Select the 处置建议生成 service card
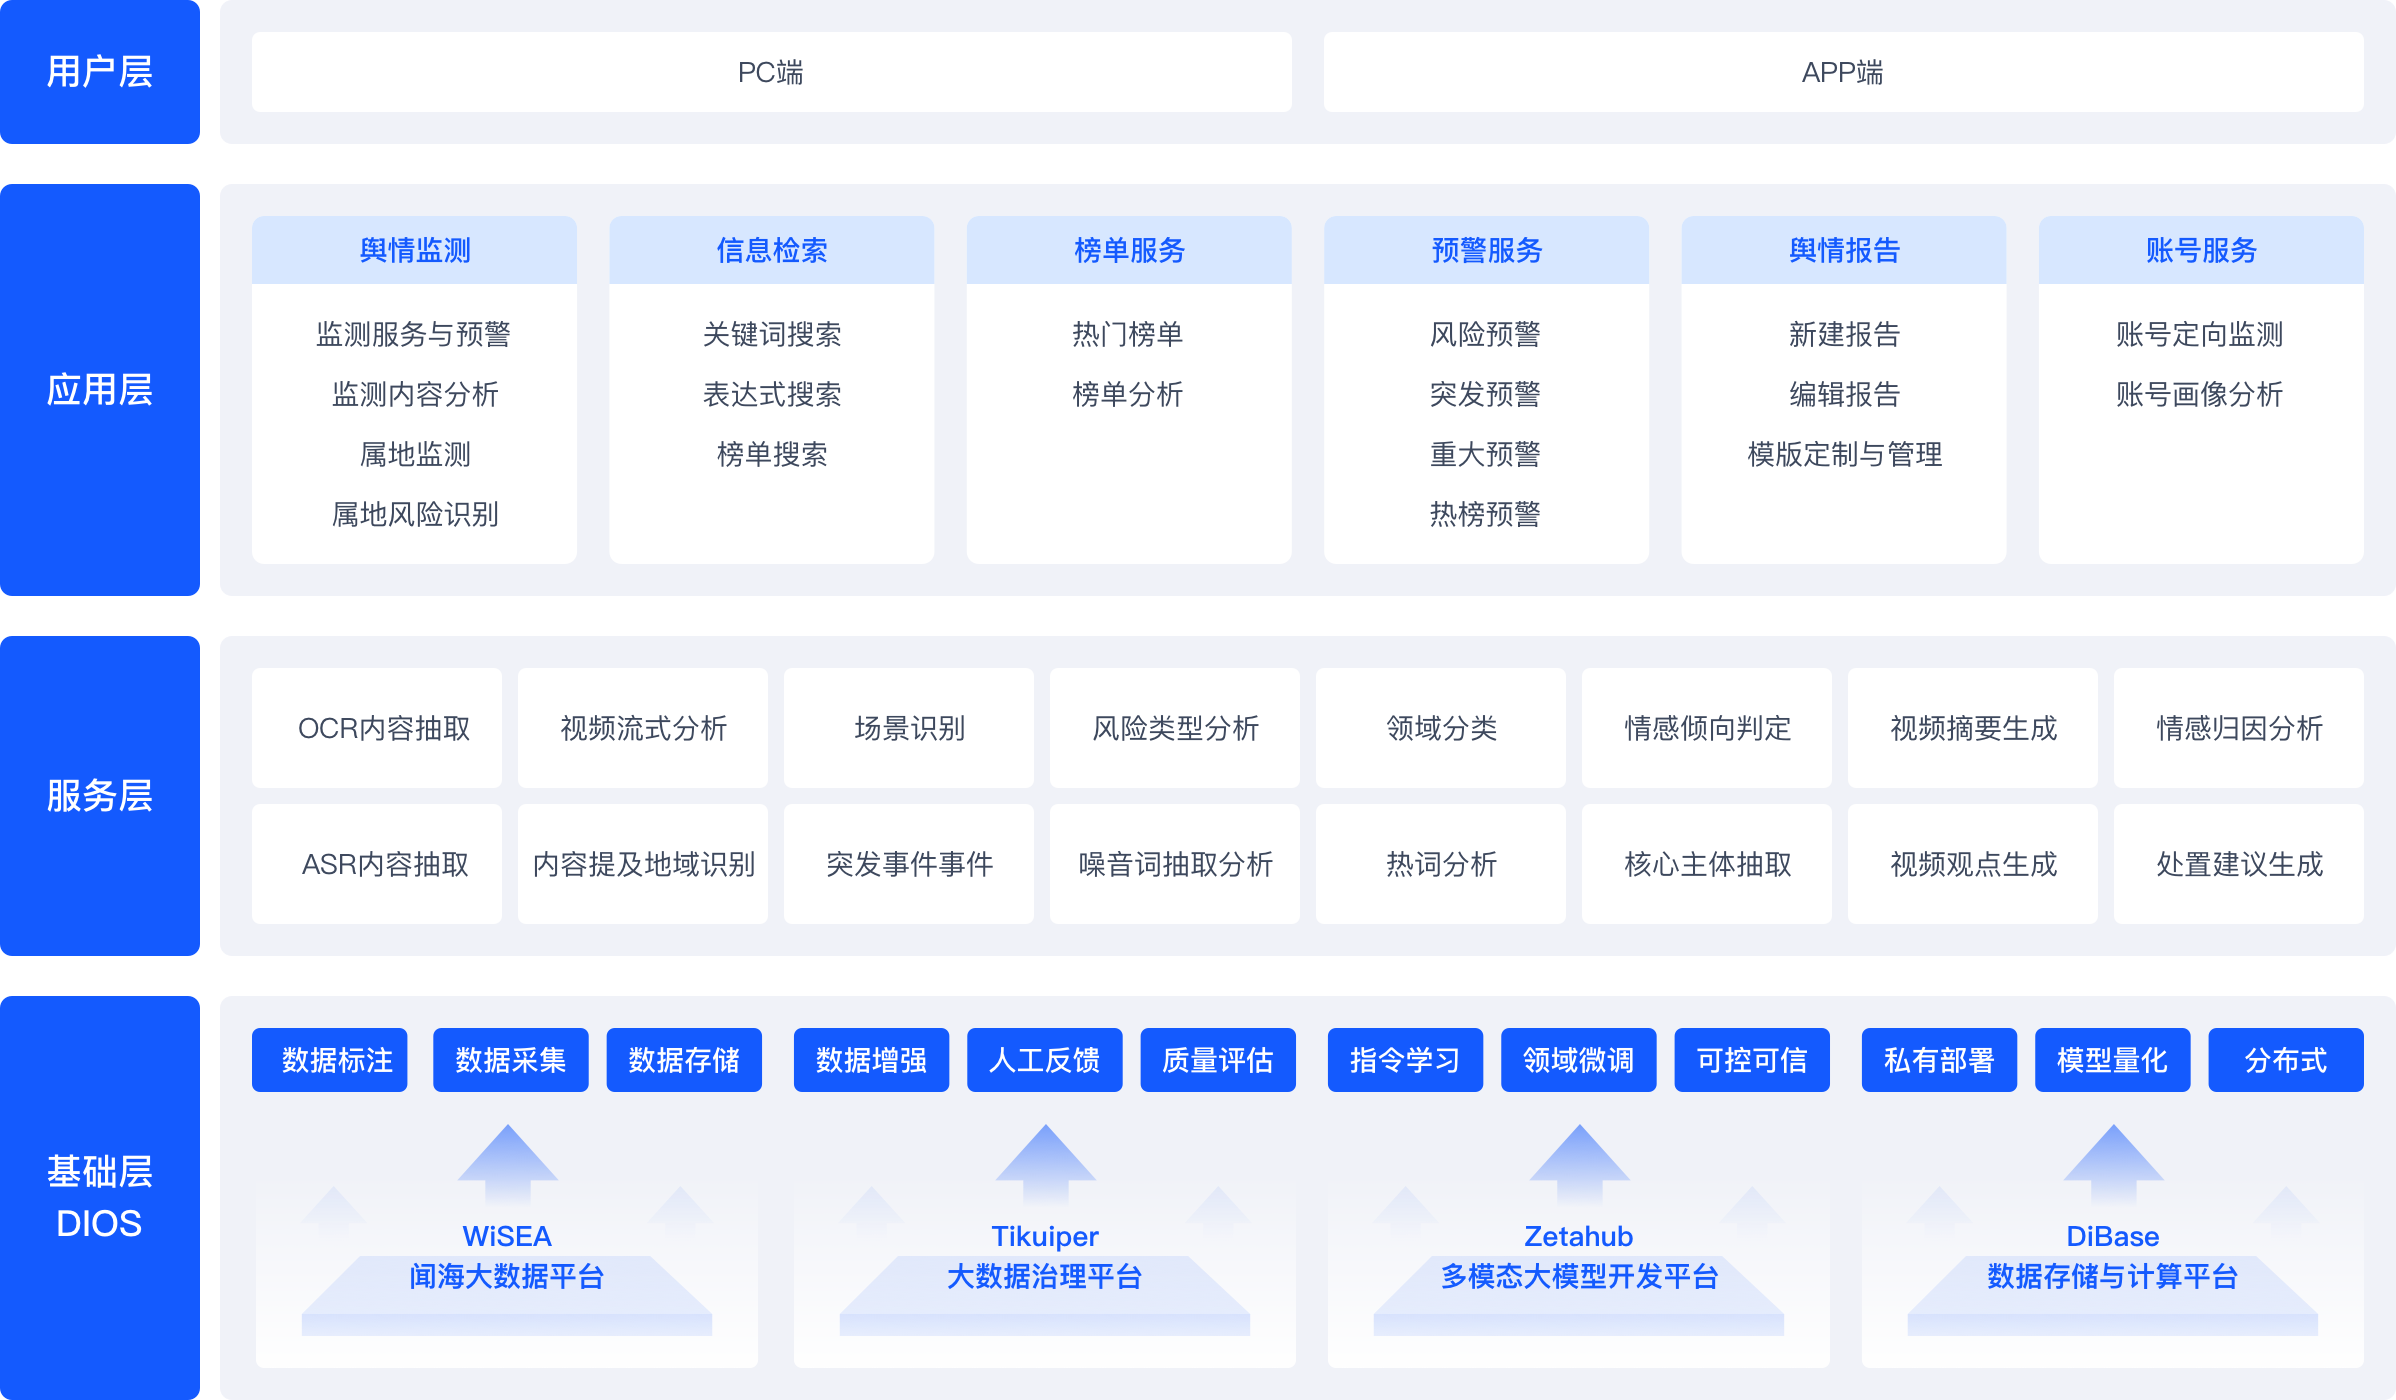This screenshot has width=2396, height=1400. [2239, 864]
